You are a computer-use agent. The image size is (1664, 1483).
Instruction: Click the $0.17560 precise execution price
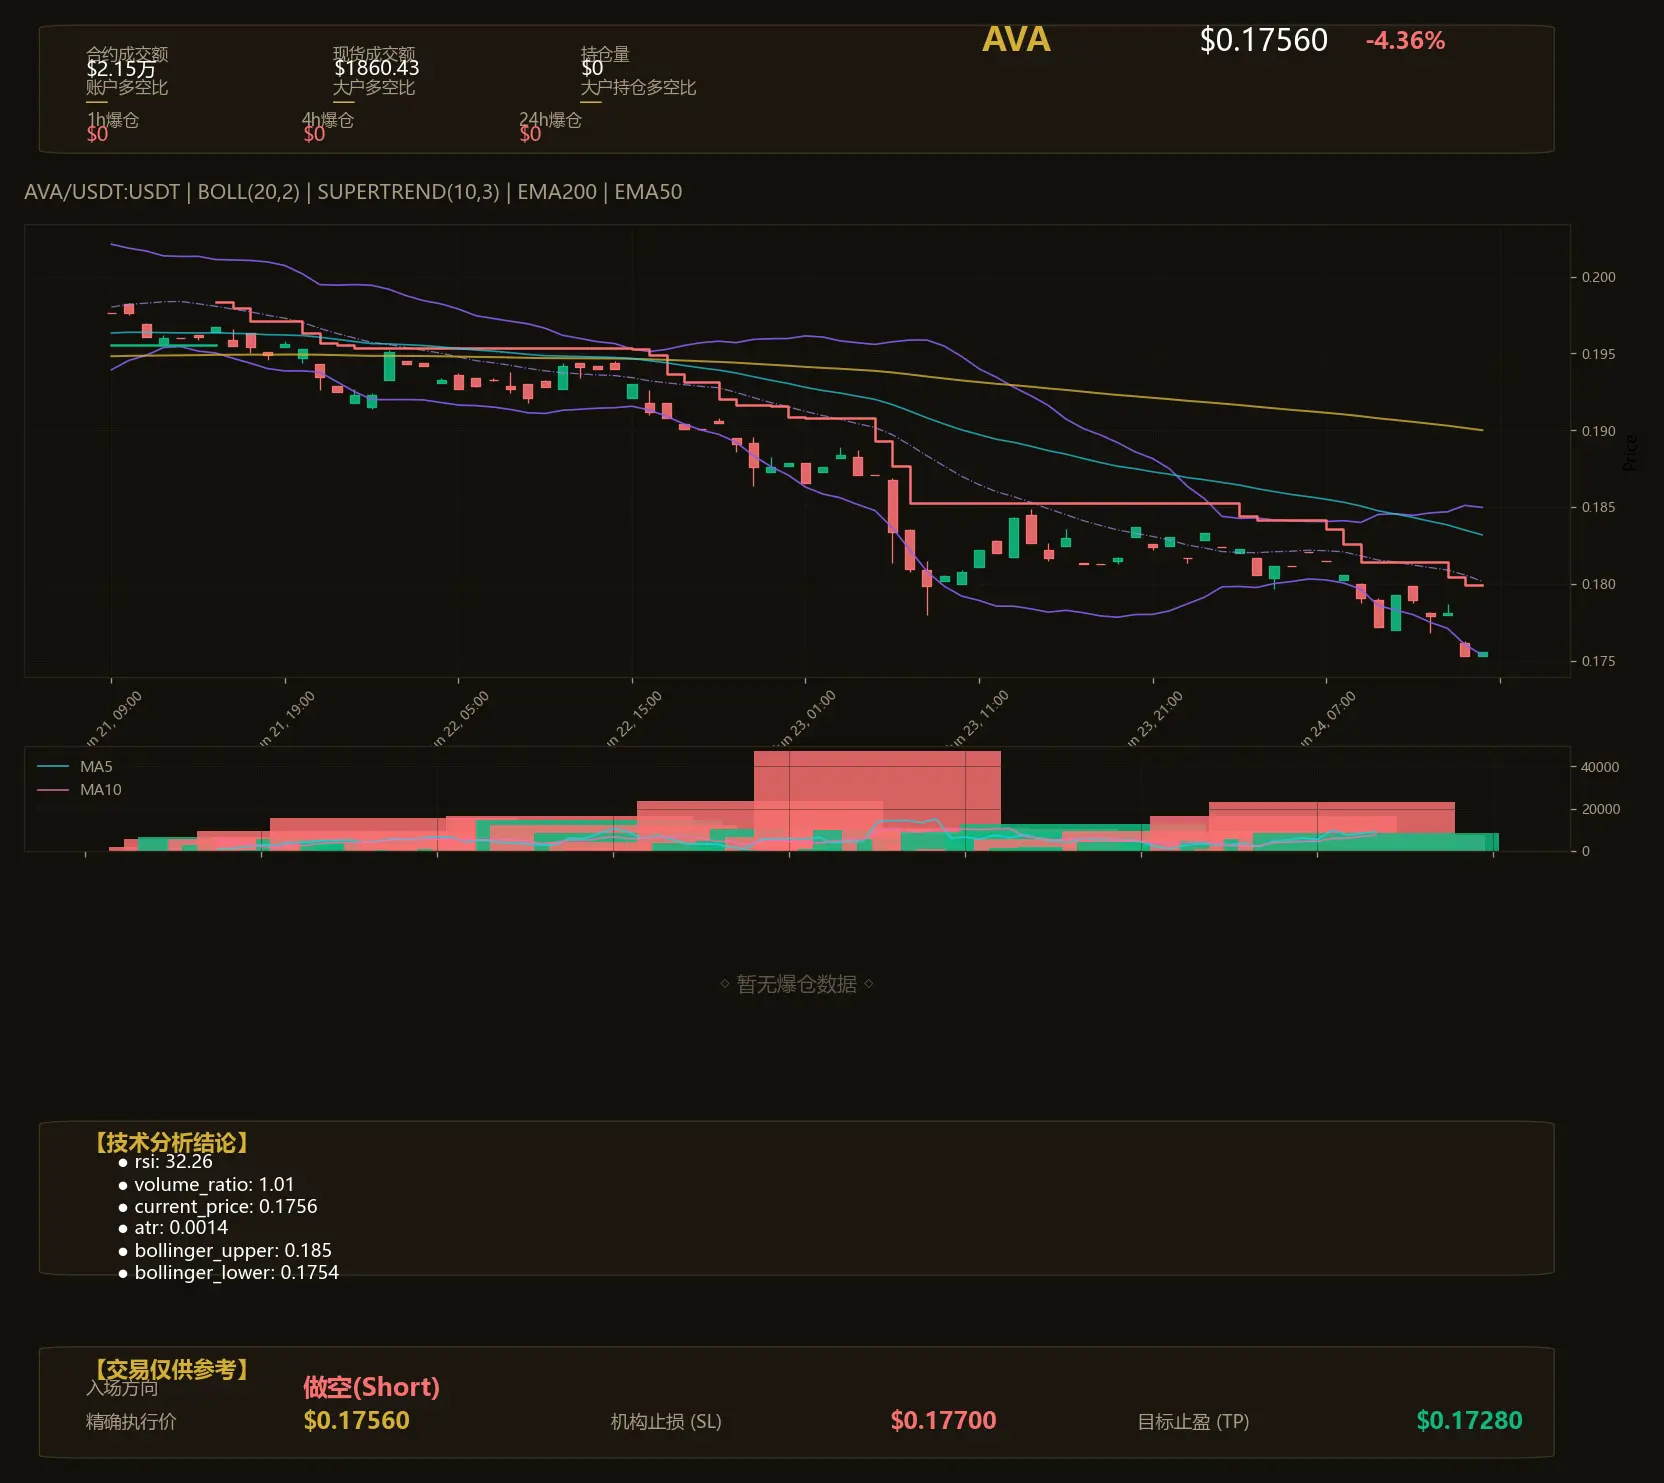357,1421
